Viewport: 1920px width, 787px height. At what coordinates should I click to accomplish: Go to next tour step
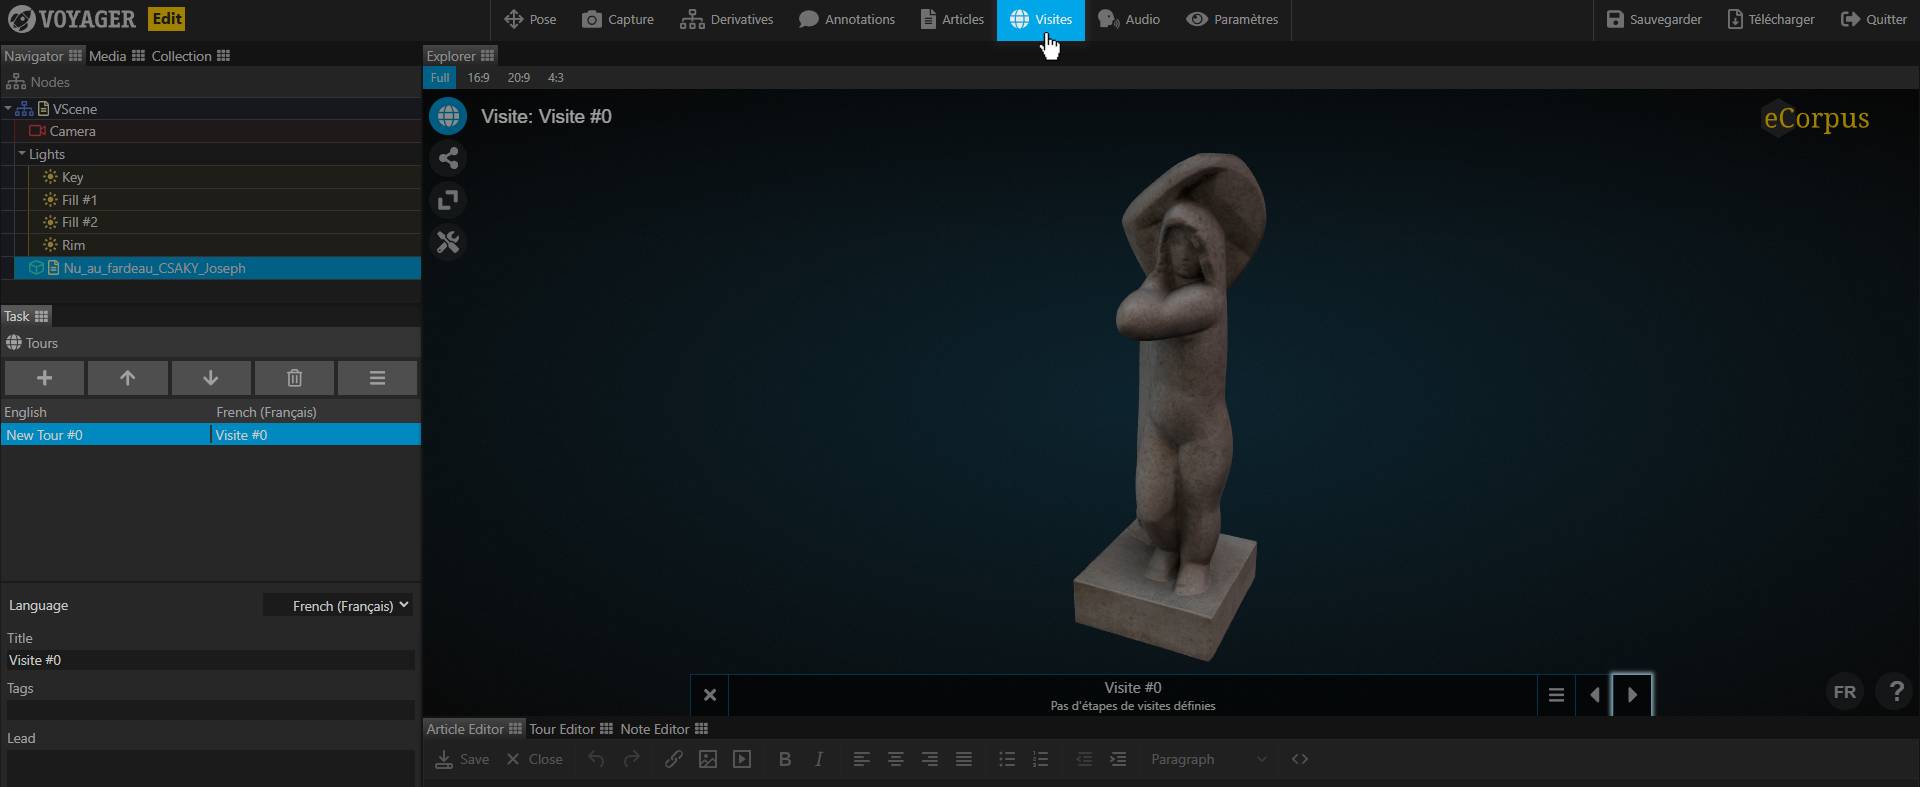[1632, 695]
